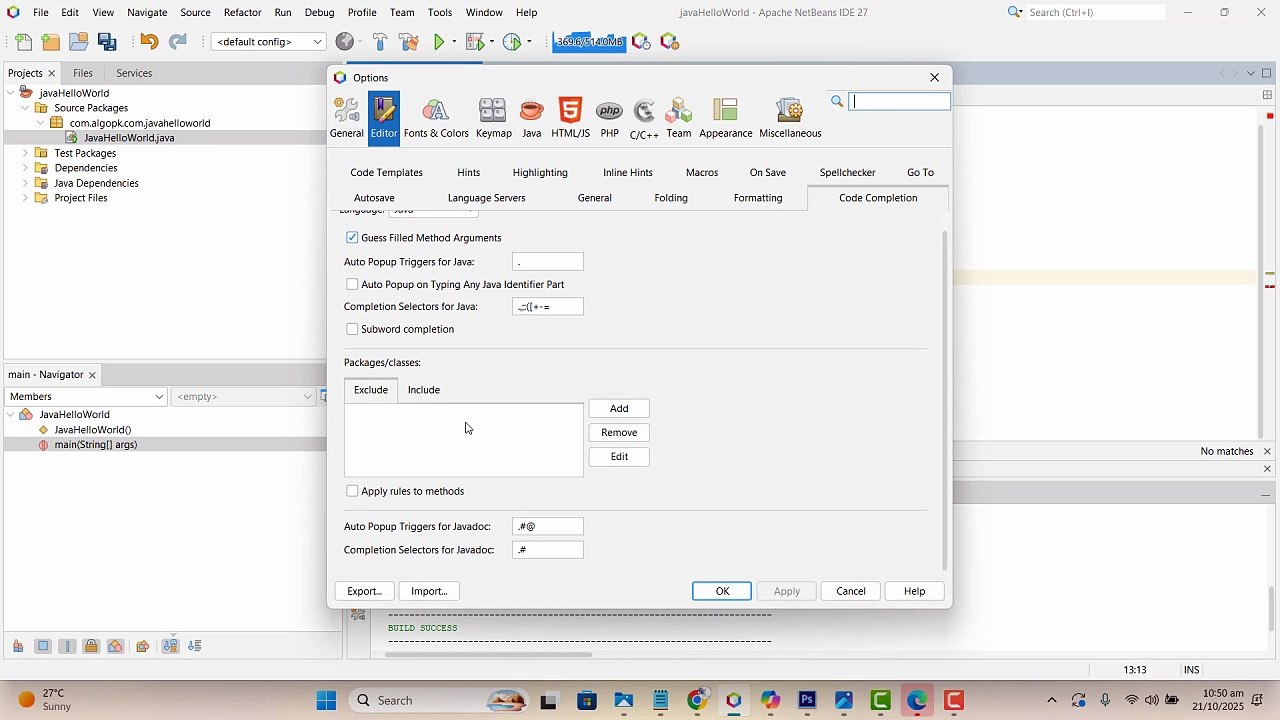
Task: Open the Run Project dropdown arrow
Action: pos(454,42)
